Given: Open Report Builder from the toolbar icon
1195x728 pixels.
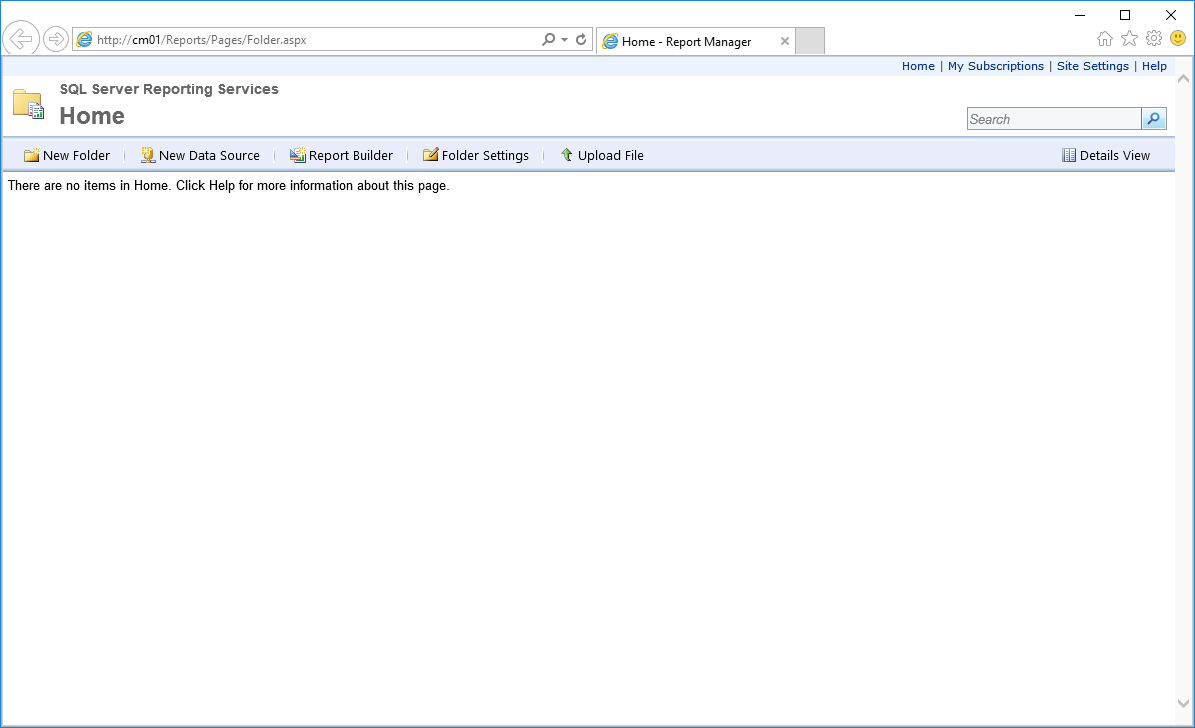Looking at the screenshot, I should point(296,155).
